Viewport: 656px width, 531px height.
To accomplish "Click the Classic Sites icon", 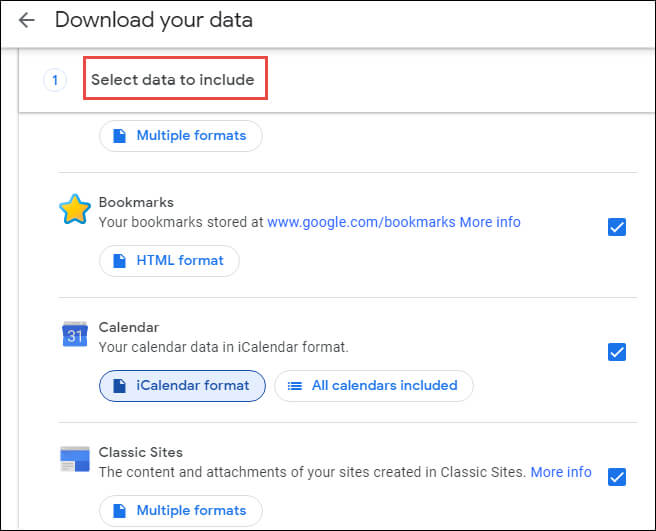I will (75, 459).
